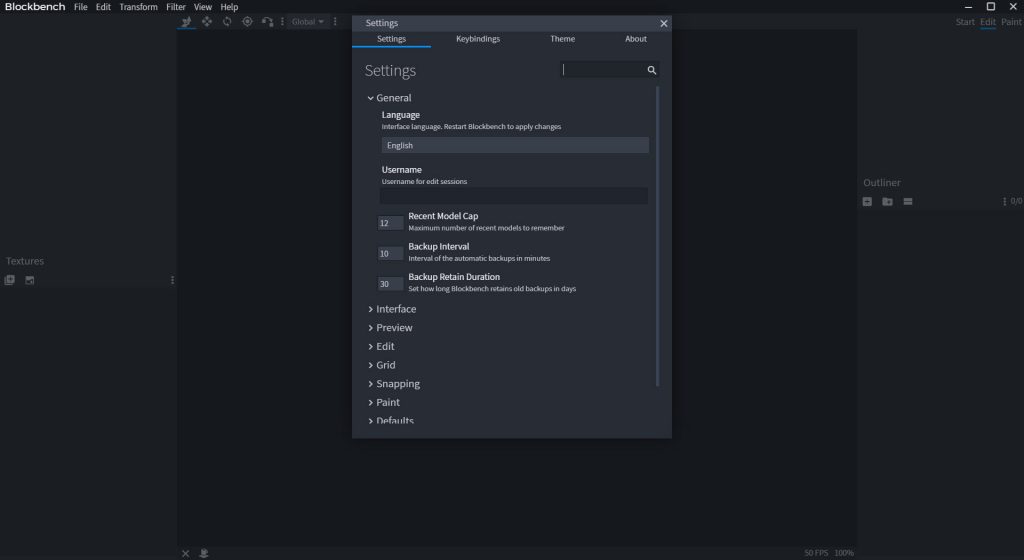Select the Vertex Snap tool icon
This screenshot has width=1024, height=560.
pyautogui.click(x=267, y=22)
